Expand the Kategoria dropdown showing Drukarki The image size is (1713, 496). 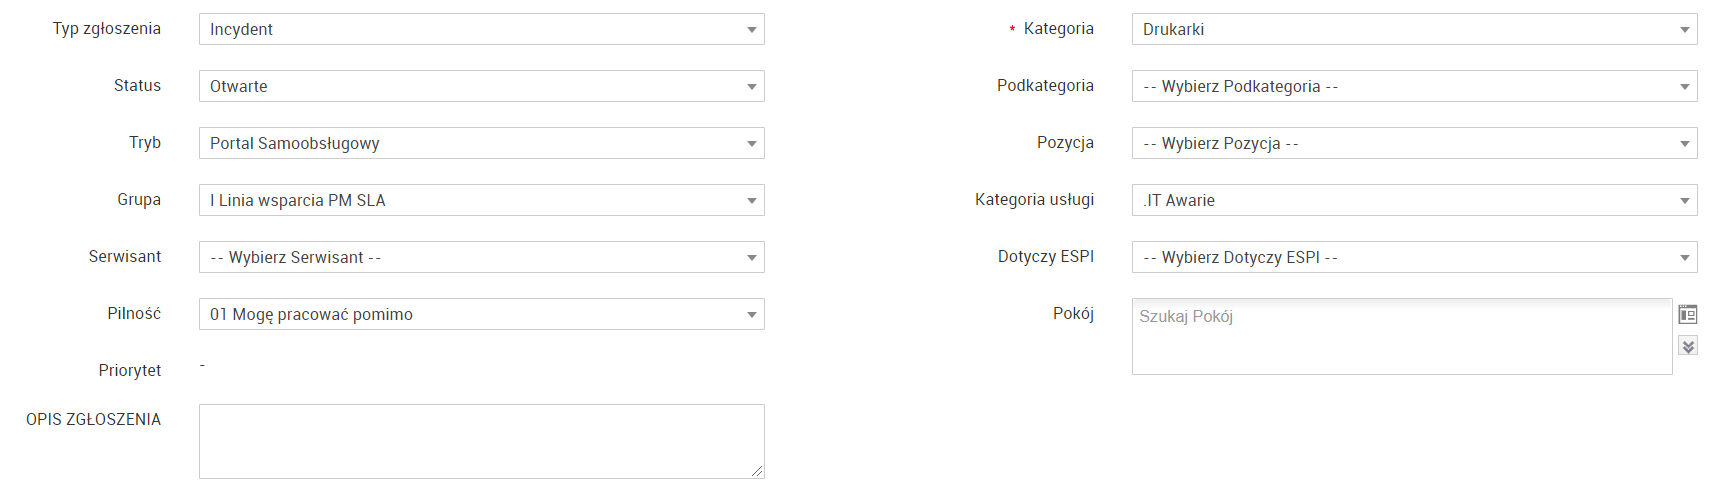pyautogui.click(x=1414, y=29)
